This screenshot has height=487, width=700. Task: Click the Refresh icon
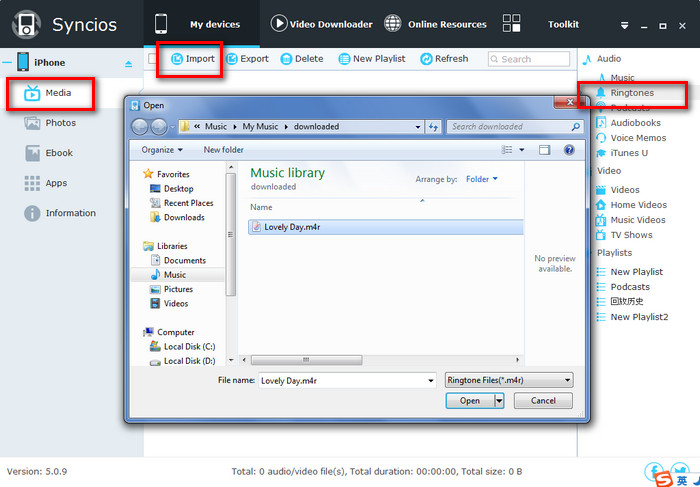pyautogui.click(x=426, y=59)
